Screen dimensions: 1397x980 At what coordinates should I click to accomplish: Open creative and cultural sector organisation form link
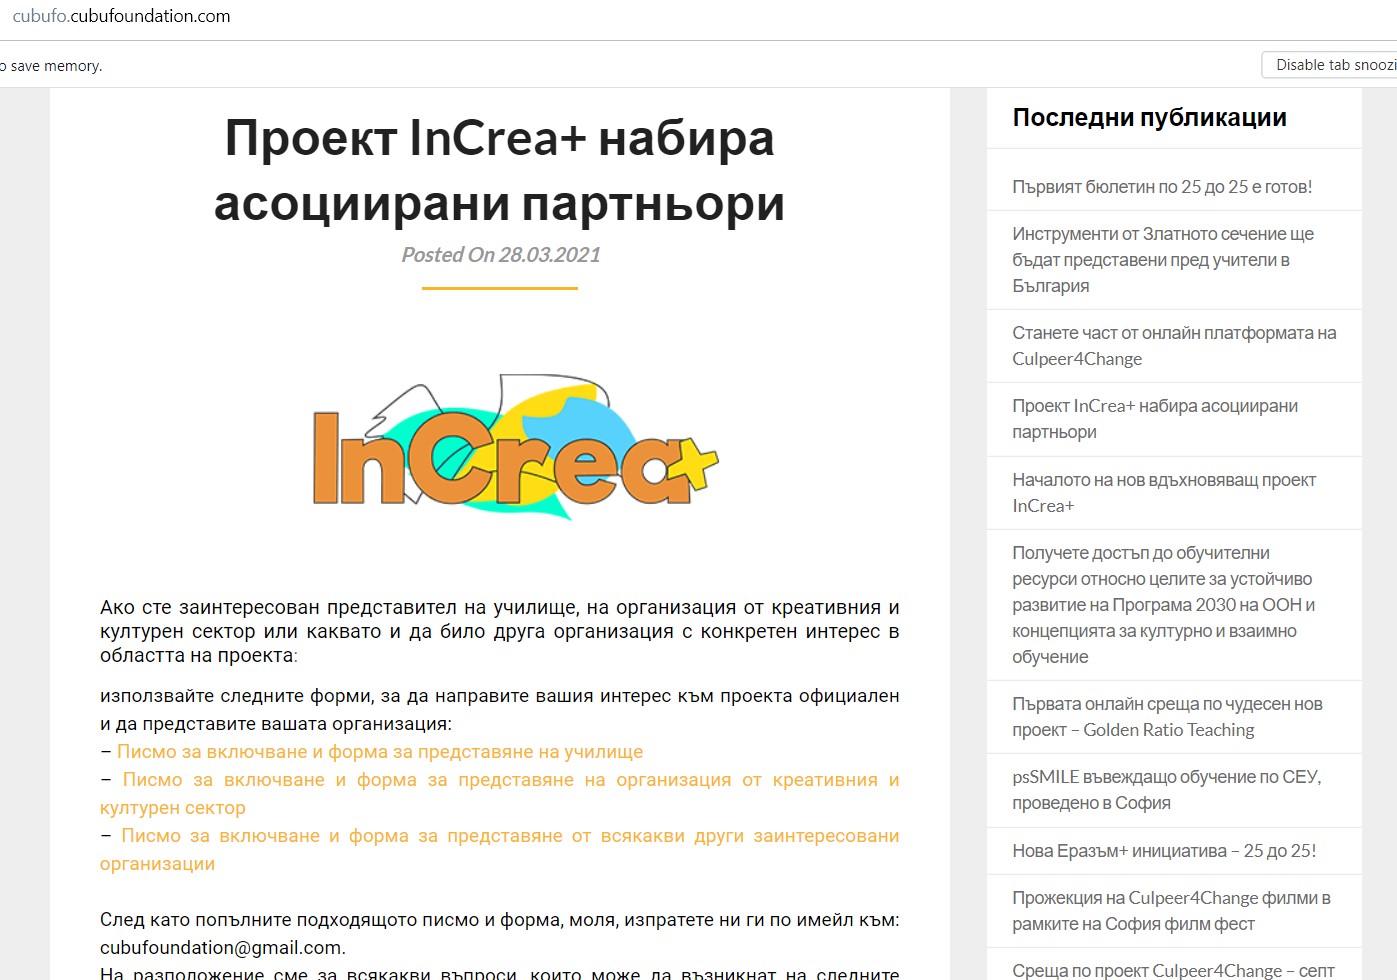tap(500, 794)
